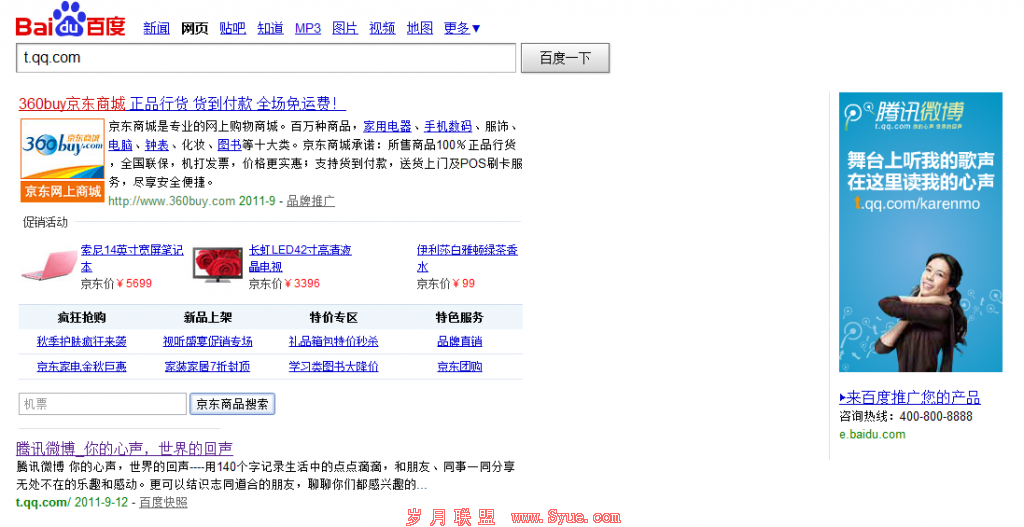
Task: Open the 知道 tab
Action: pos(270,28)
